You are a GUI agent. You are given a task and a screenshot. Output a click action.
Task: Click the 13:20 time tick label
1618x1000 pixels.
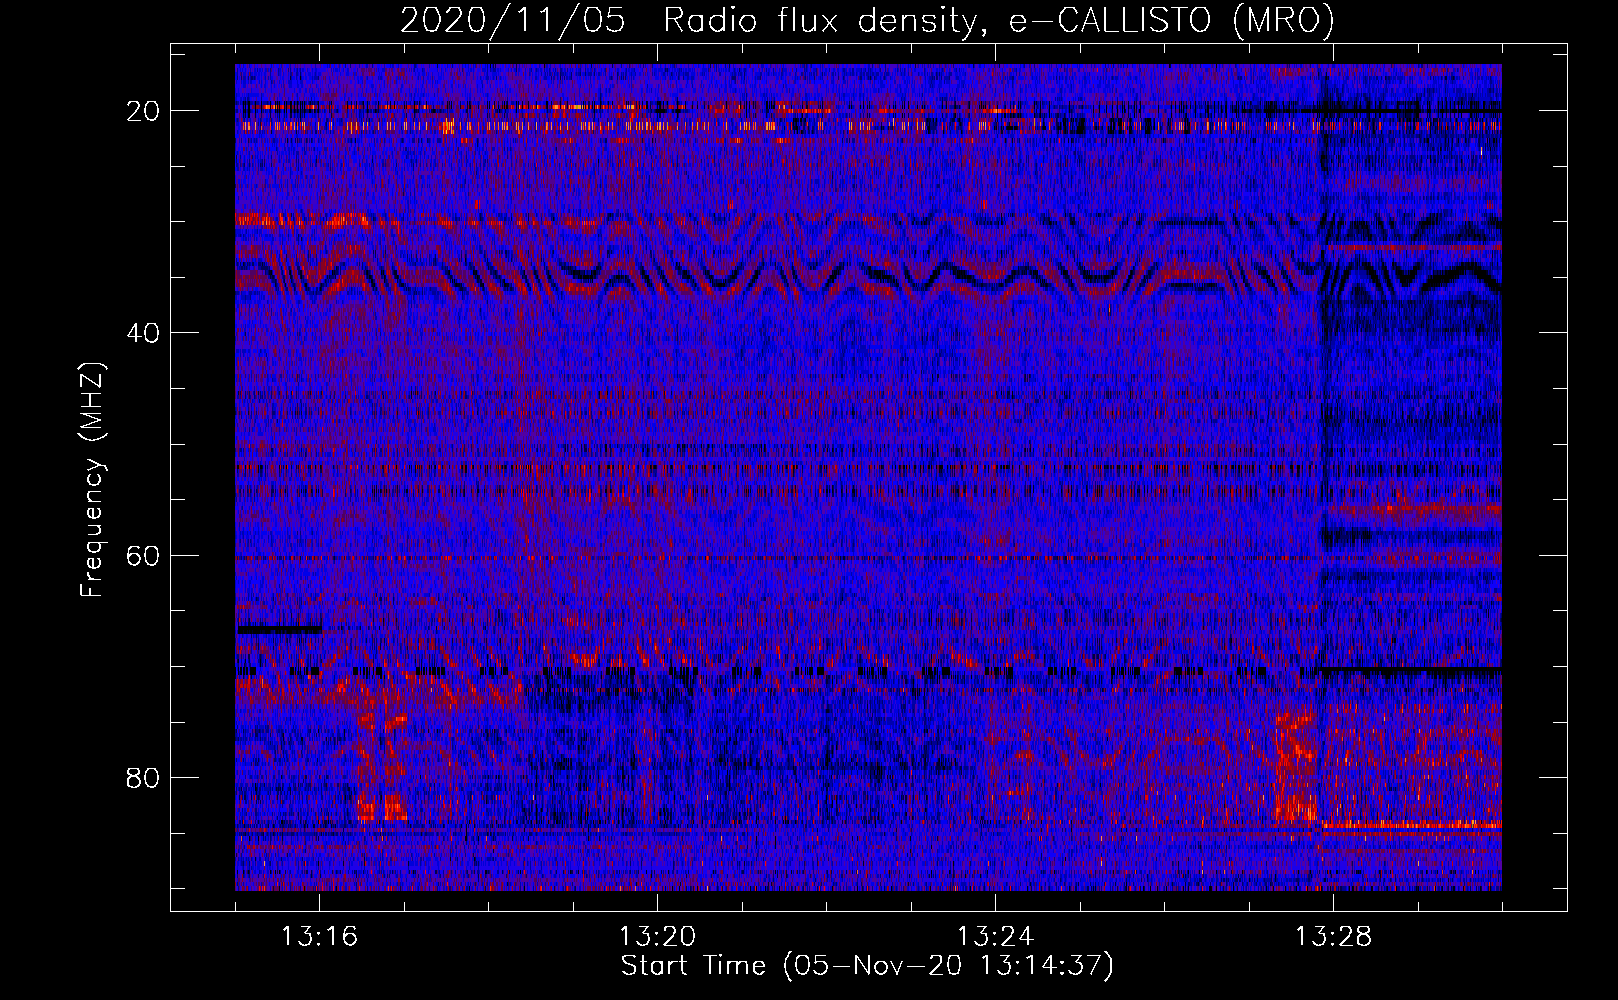point(657,937)
